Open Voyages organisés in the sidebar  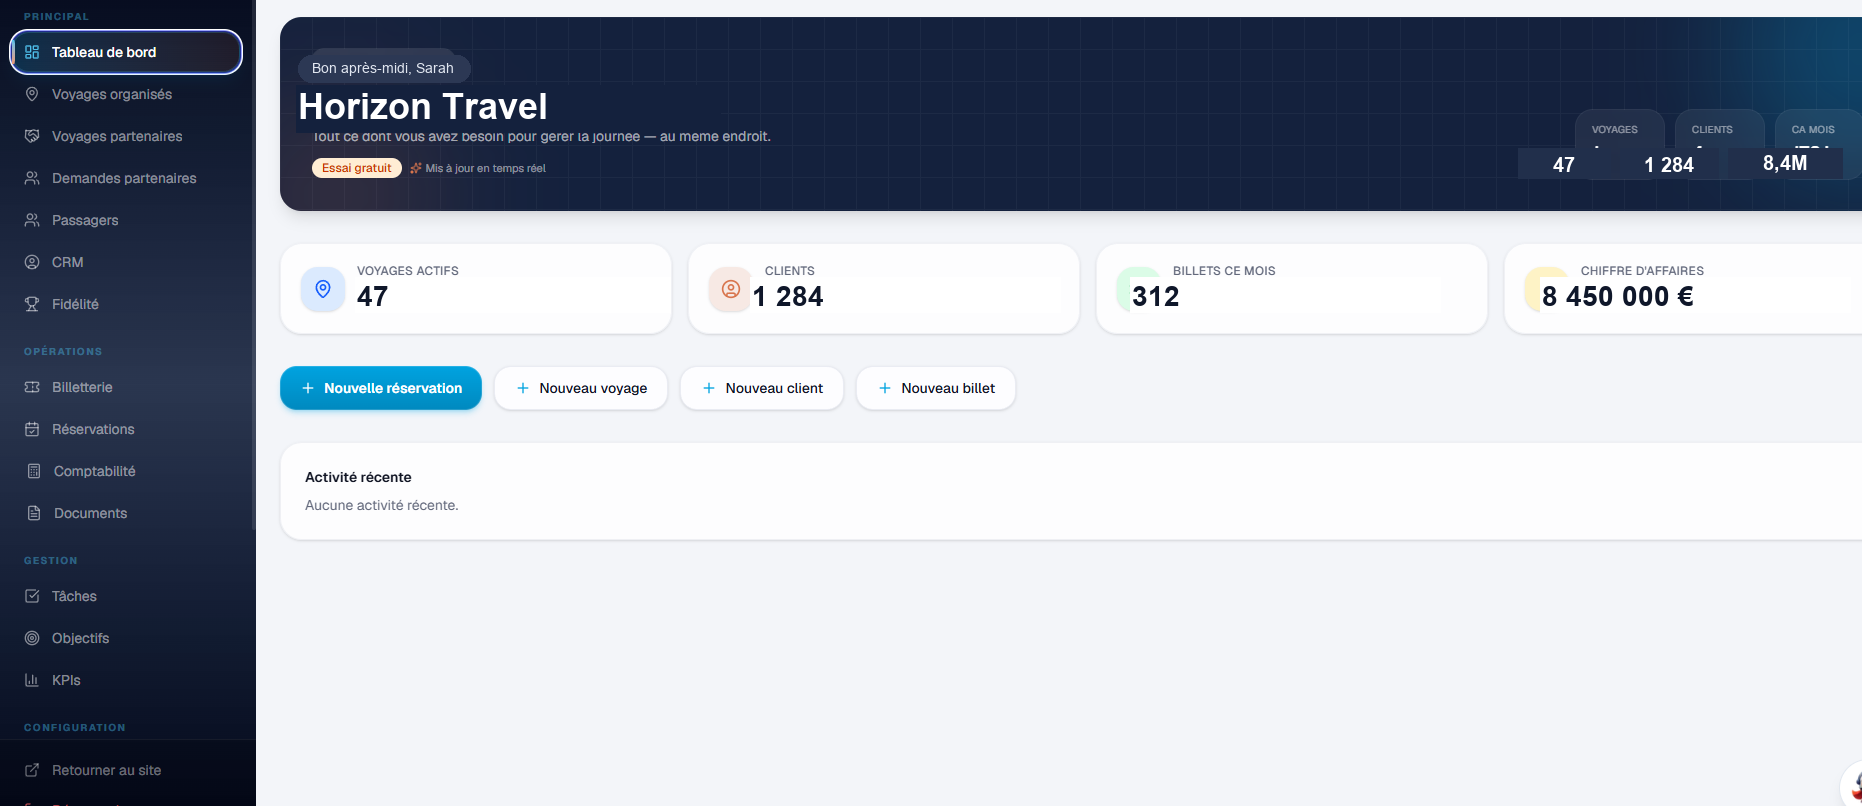126,94
